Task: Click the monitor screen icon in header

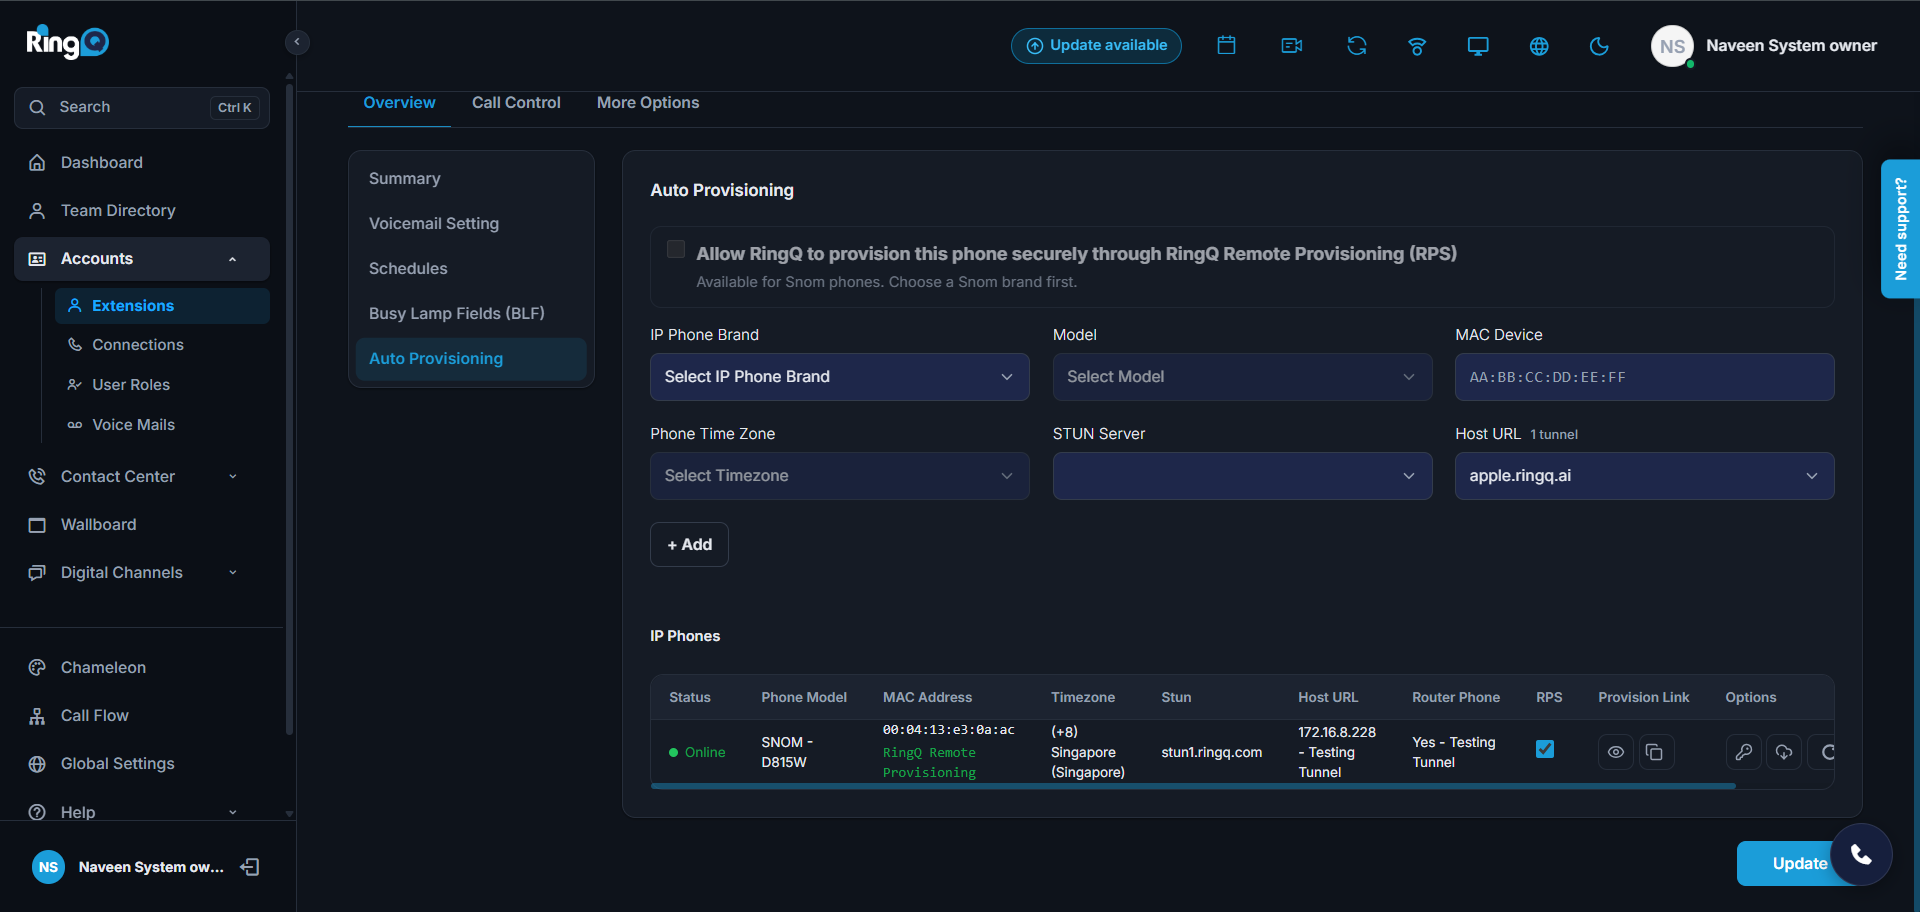Action: tap(1478, 46)
